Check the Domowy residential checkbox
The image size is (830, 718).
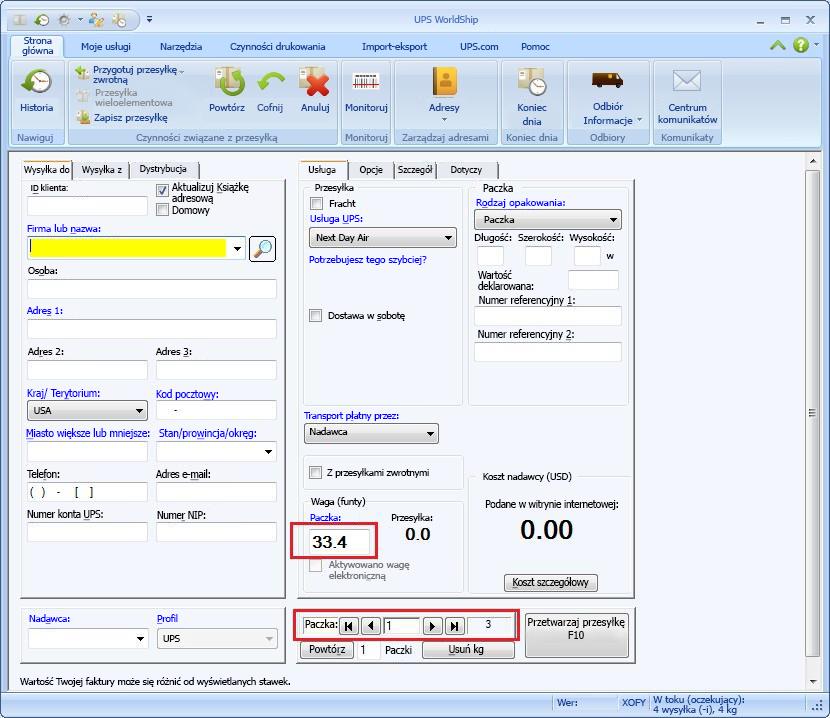[163, 210]
